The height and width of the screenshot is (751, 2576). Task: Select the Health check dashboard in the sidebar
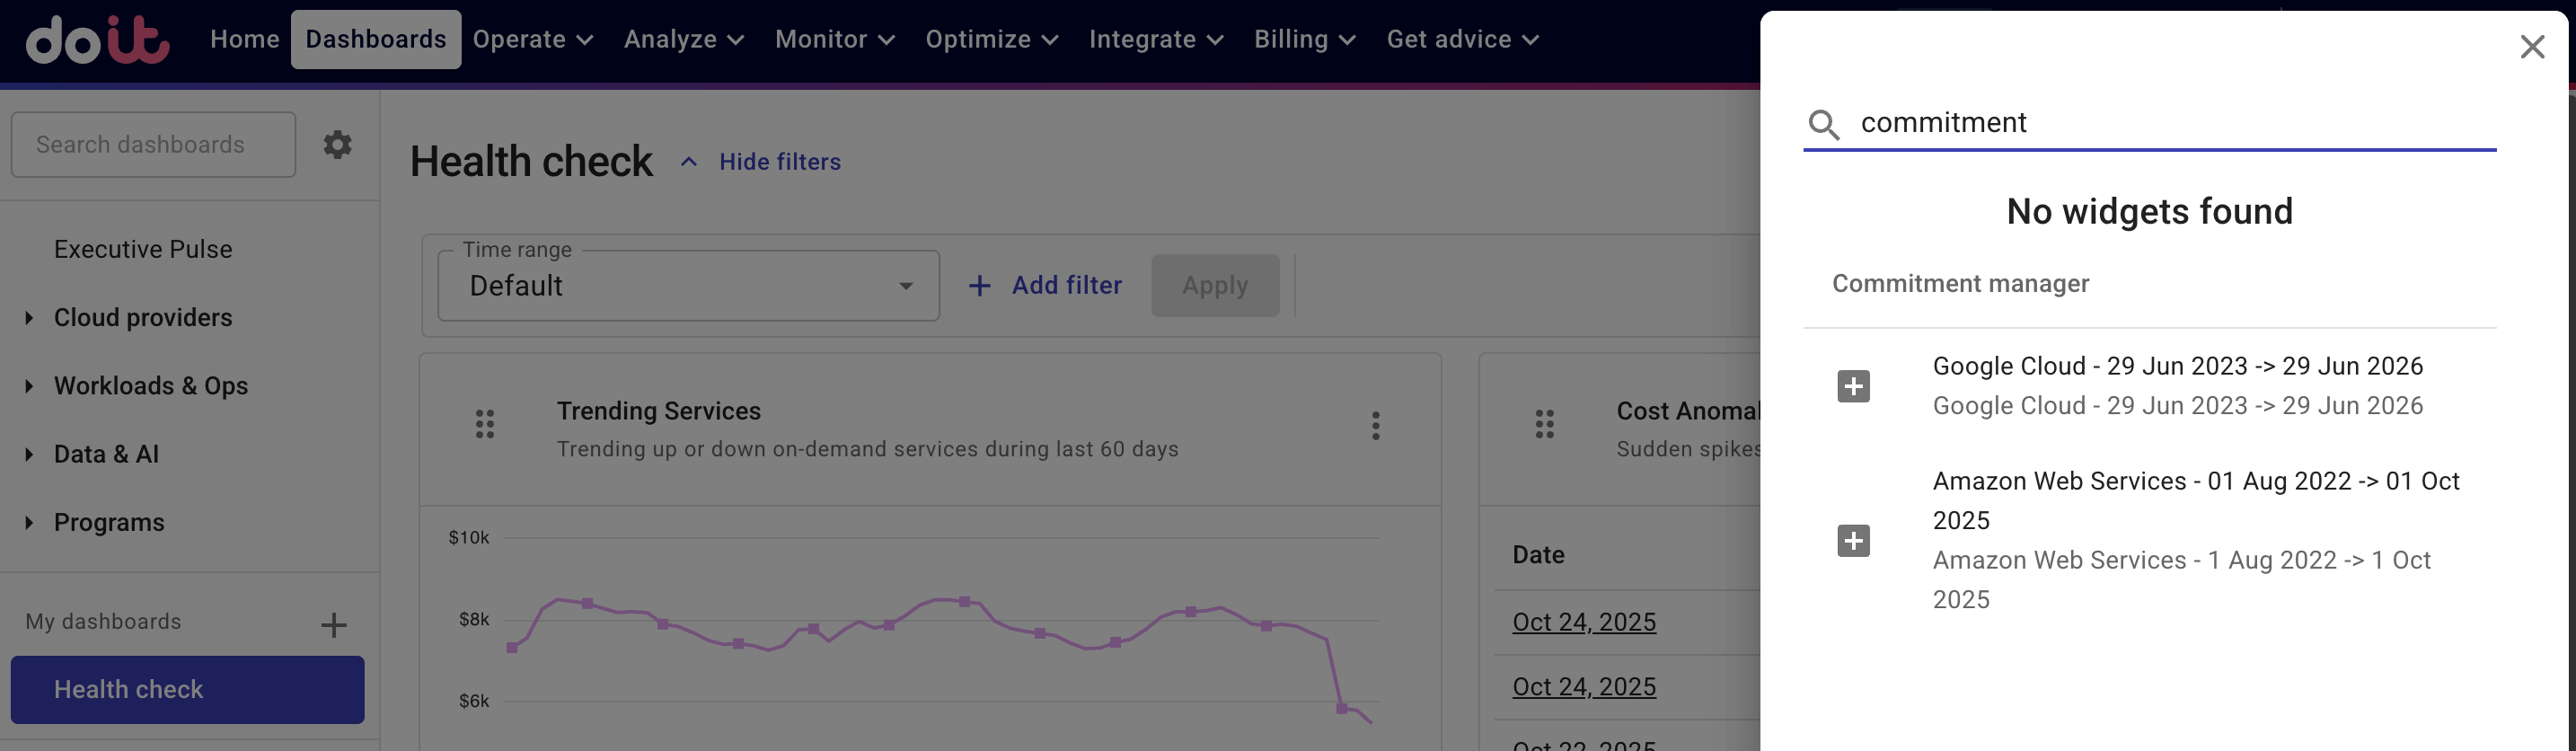(187, 689)
